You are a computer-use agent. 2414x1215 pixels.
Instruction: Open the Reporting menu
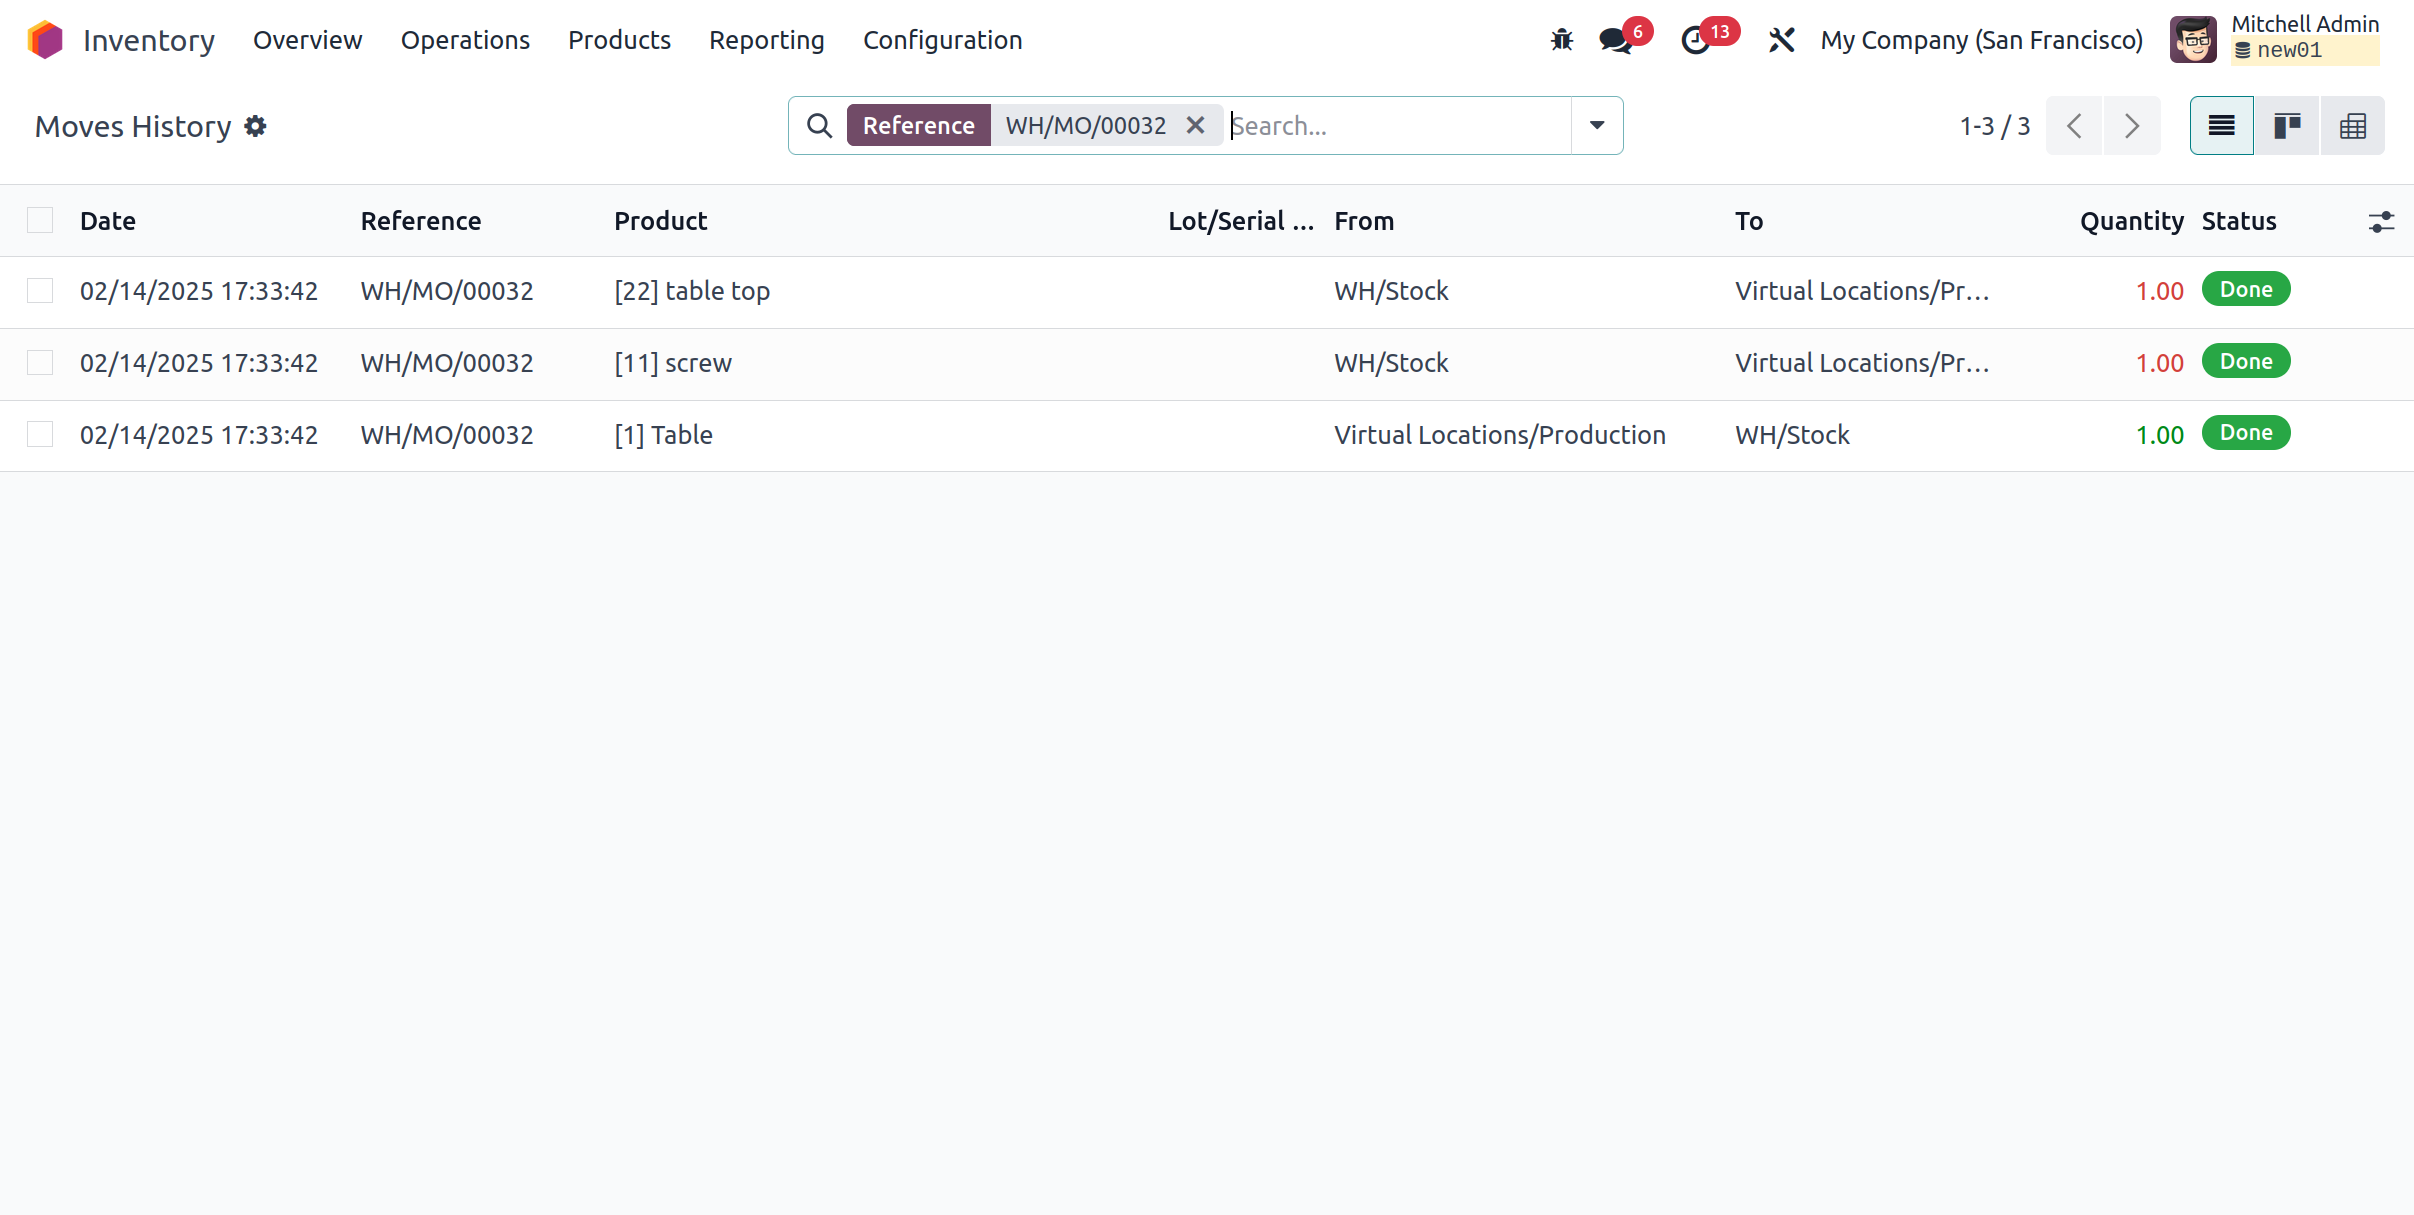(766, 40)
